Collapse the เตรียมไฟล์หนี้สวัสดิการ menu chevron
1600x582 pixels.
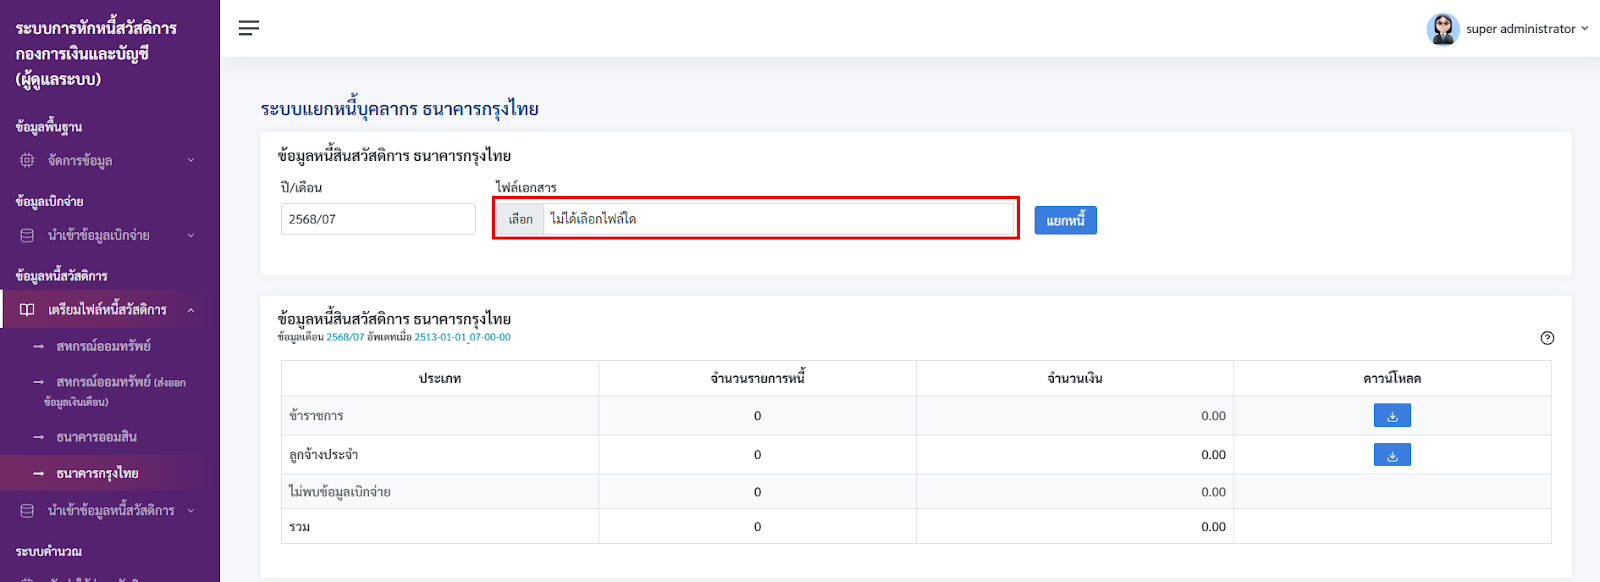click(191, 310)
